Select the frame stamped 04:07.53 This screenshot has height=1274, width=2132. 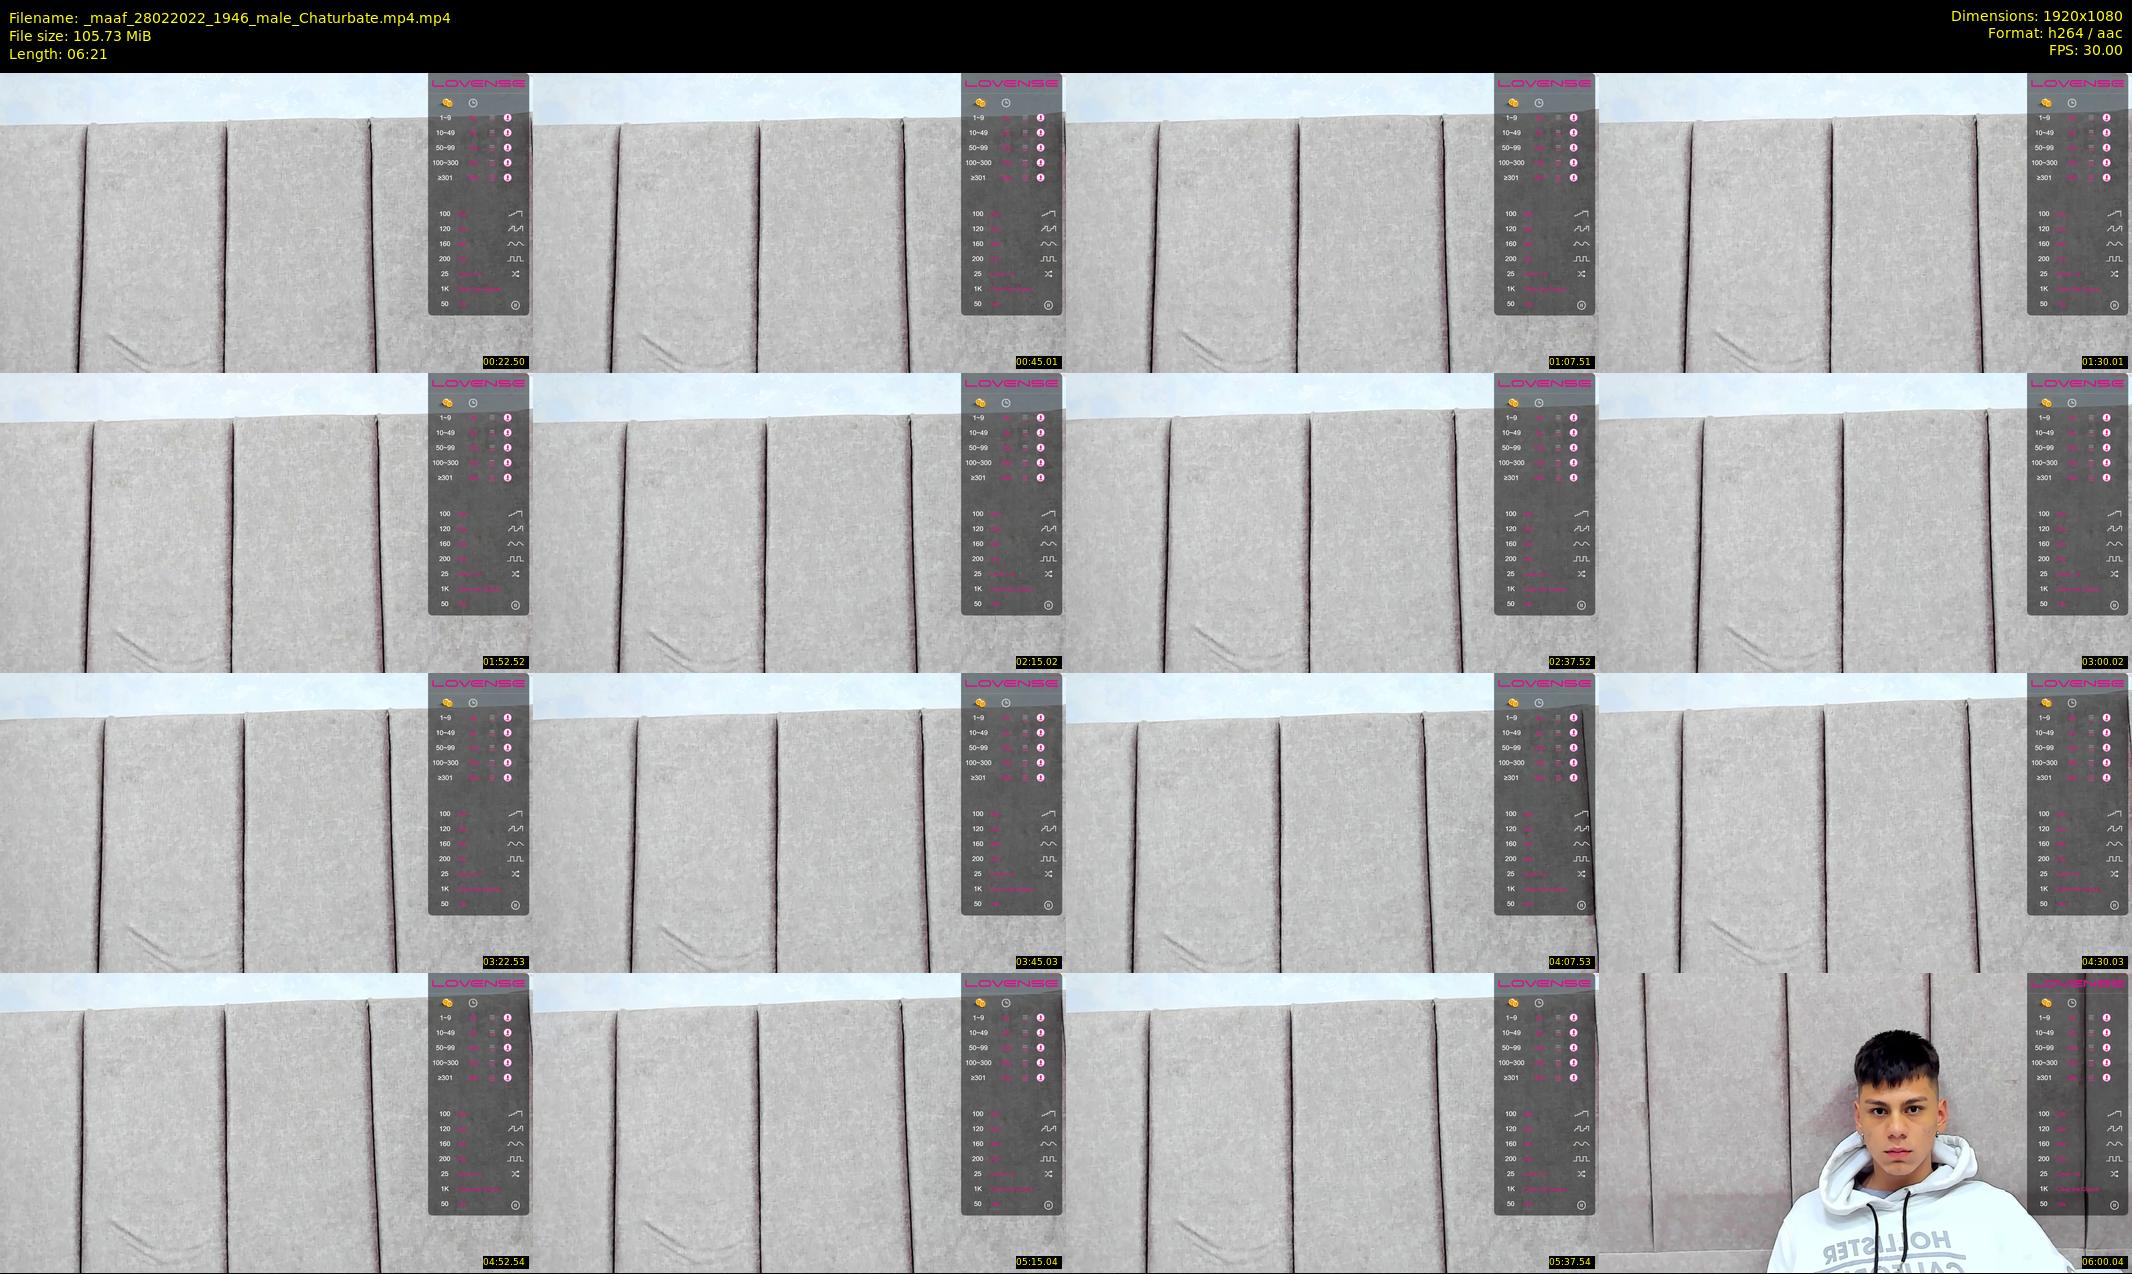click(x=1332, y=822)
